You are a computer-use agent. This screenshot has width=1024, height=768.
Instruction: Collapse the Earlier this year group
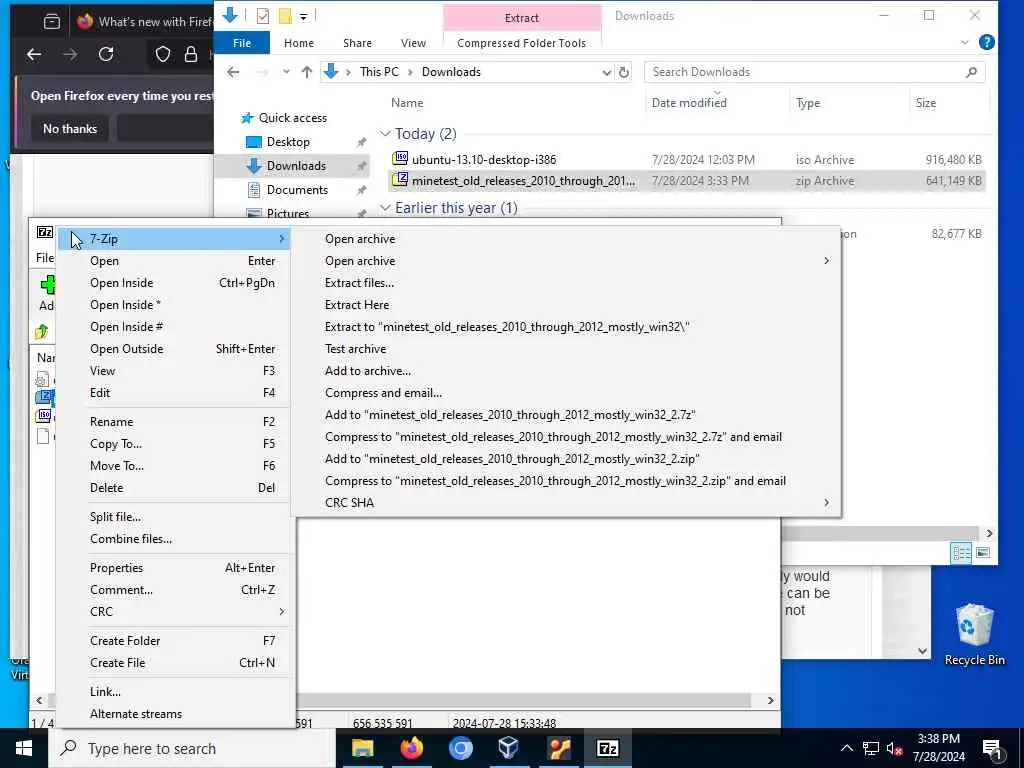pyautogui.click(x=385, y=208)
